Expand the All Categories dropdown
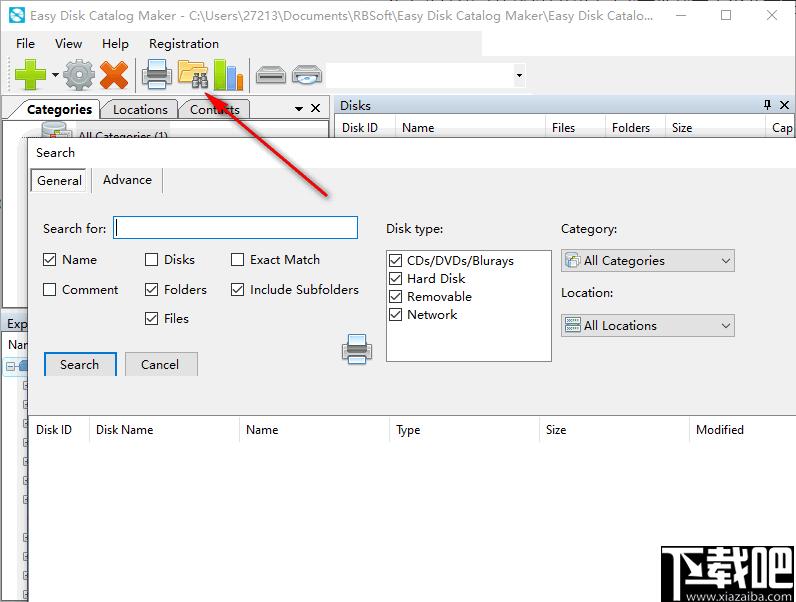This screenshot has height=602, width=796. pos(647,261)
